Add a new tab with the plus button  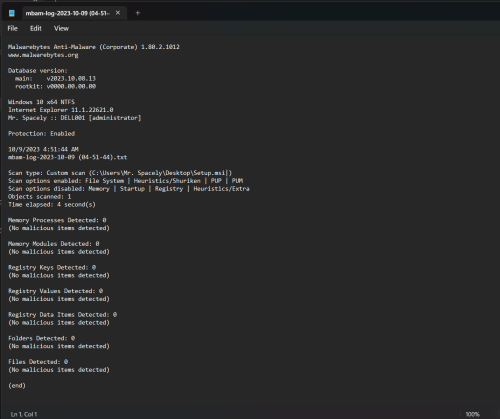(x=138, y=13)
